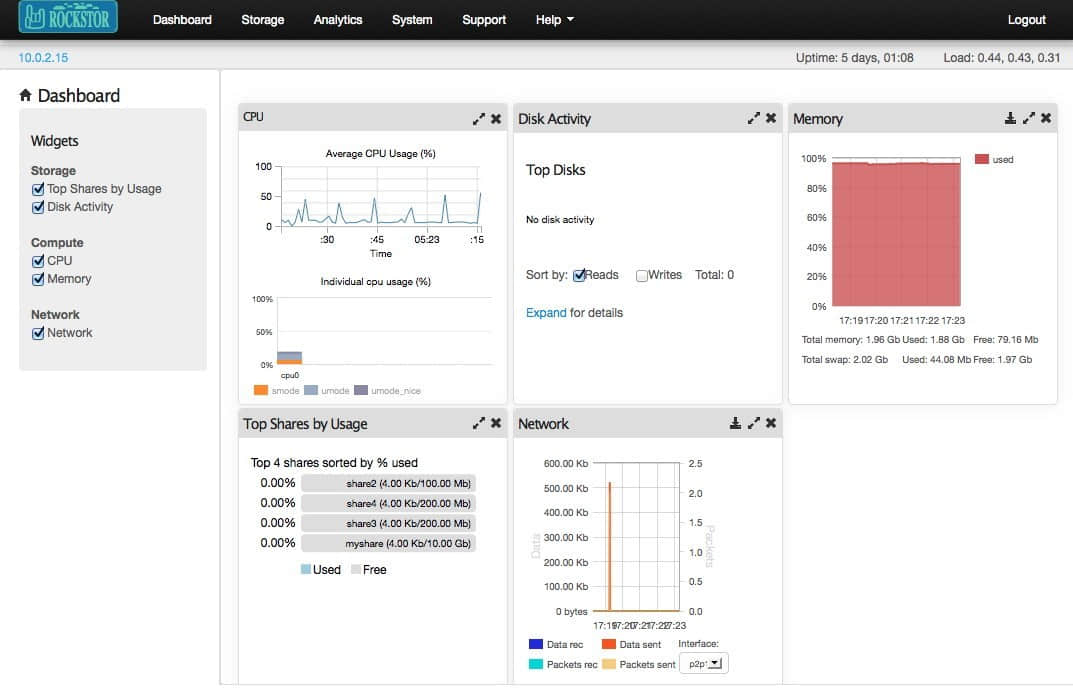The height and width of the screenshot is (695, 1073).
Task: Close the CPU widget
Action: [x=496, y=119]
